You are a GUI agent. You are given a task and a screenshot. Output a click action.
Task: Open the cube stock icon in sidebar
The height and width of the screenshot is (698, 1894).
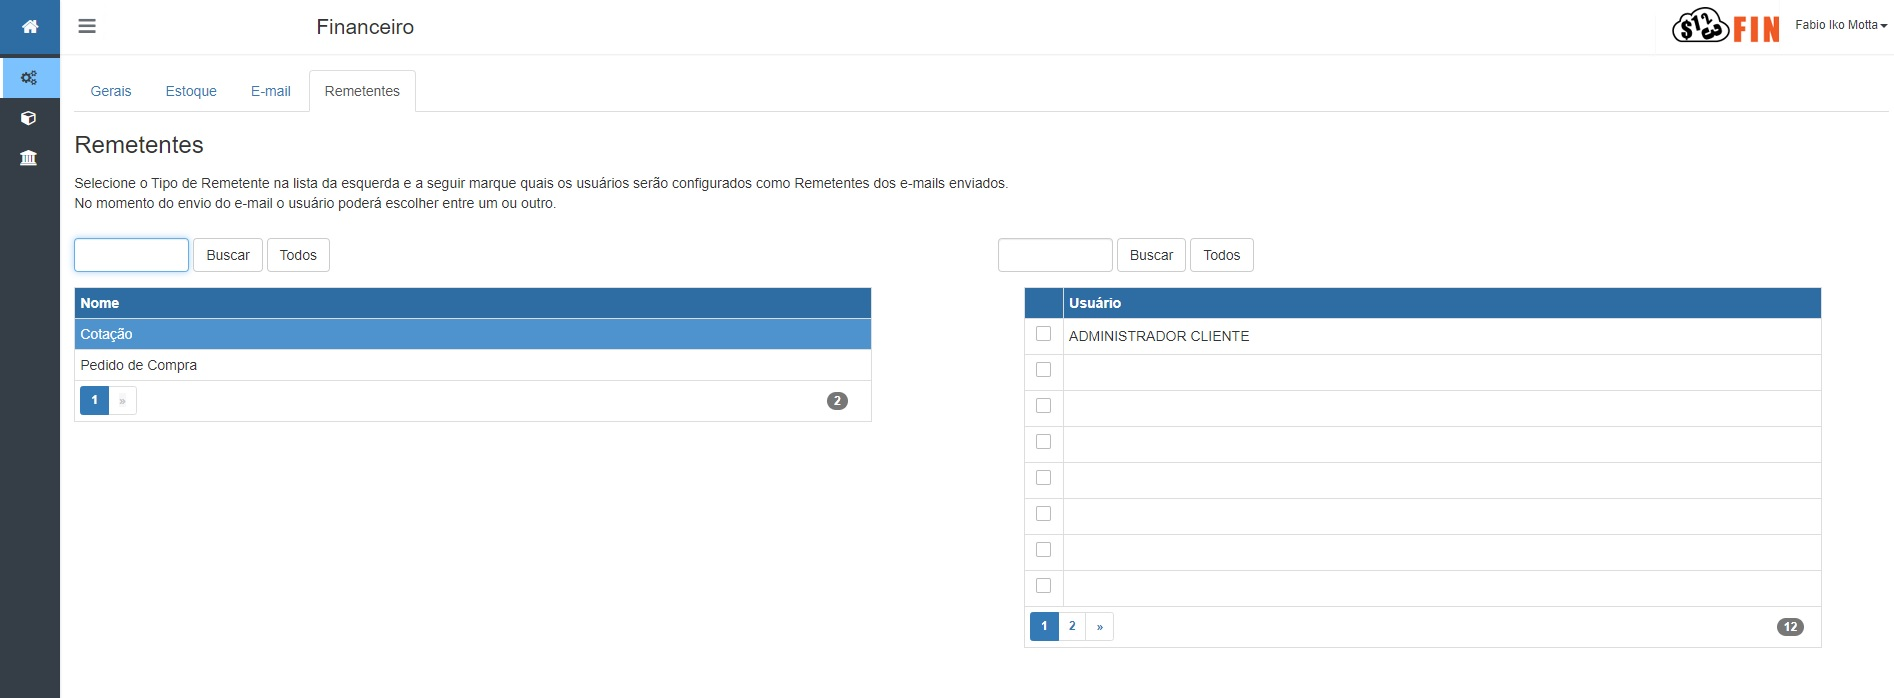pyautogui.click(x=29, y=118)
